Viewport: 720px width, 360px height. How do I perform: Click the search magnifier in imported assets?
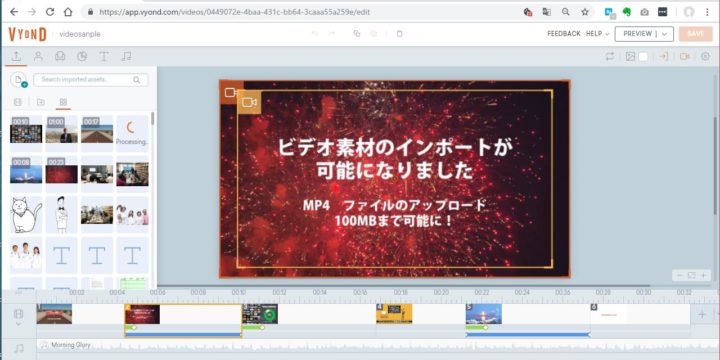136,80
